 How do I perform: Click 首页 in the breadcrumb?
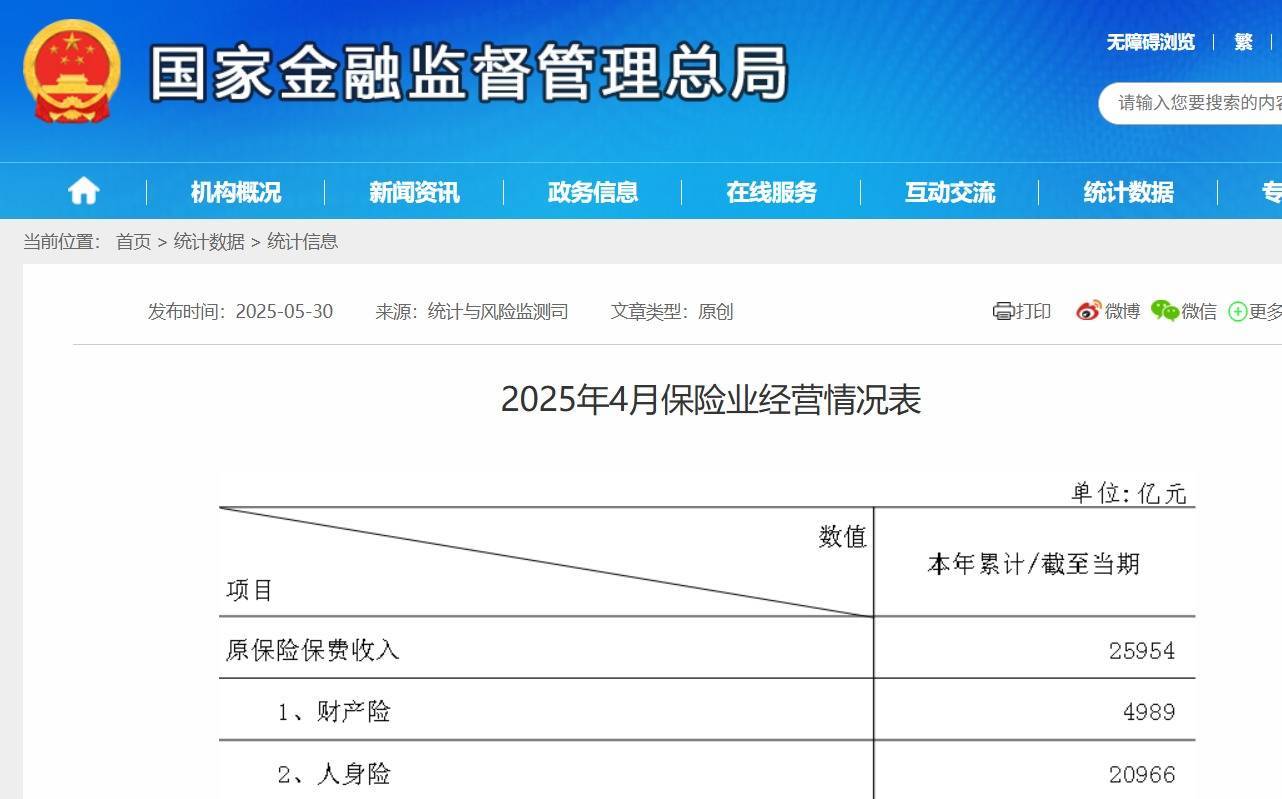pyautogui.click(x=133, y=242)
